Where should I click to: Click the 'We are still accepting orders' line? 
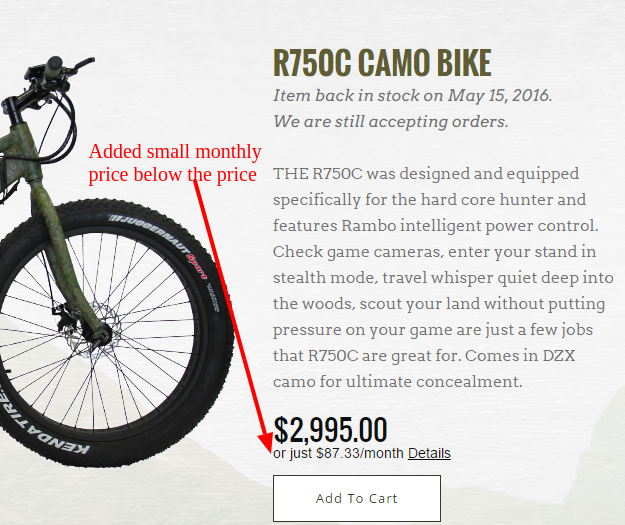click(391, 122)
